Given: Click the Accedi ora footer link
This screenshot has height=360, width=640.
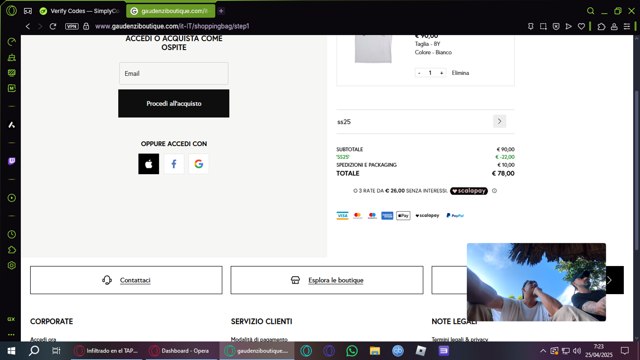Looking at the screenshot, I should [43, 339].
